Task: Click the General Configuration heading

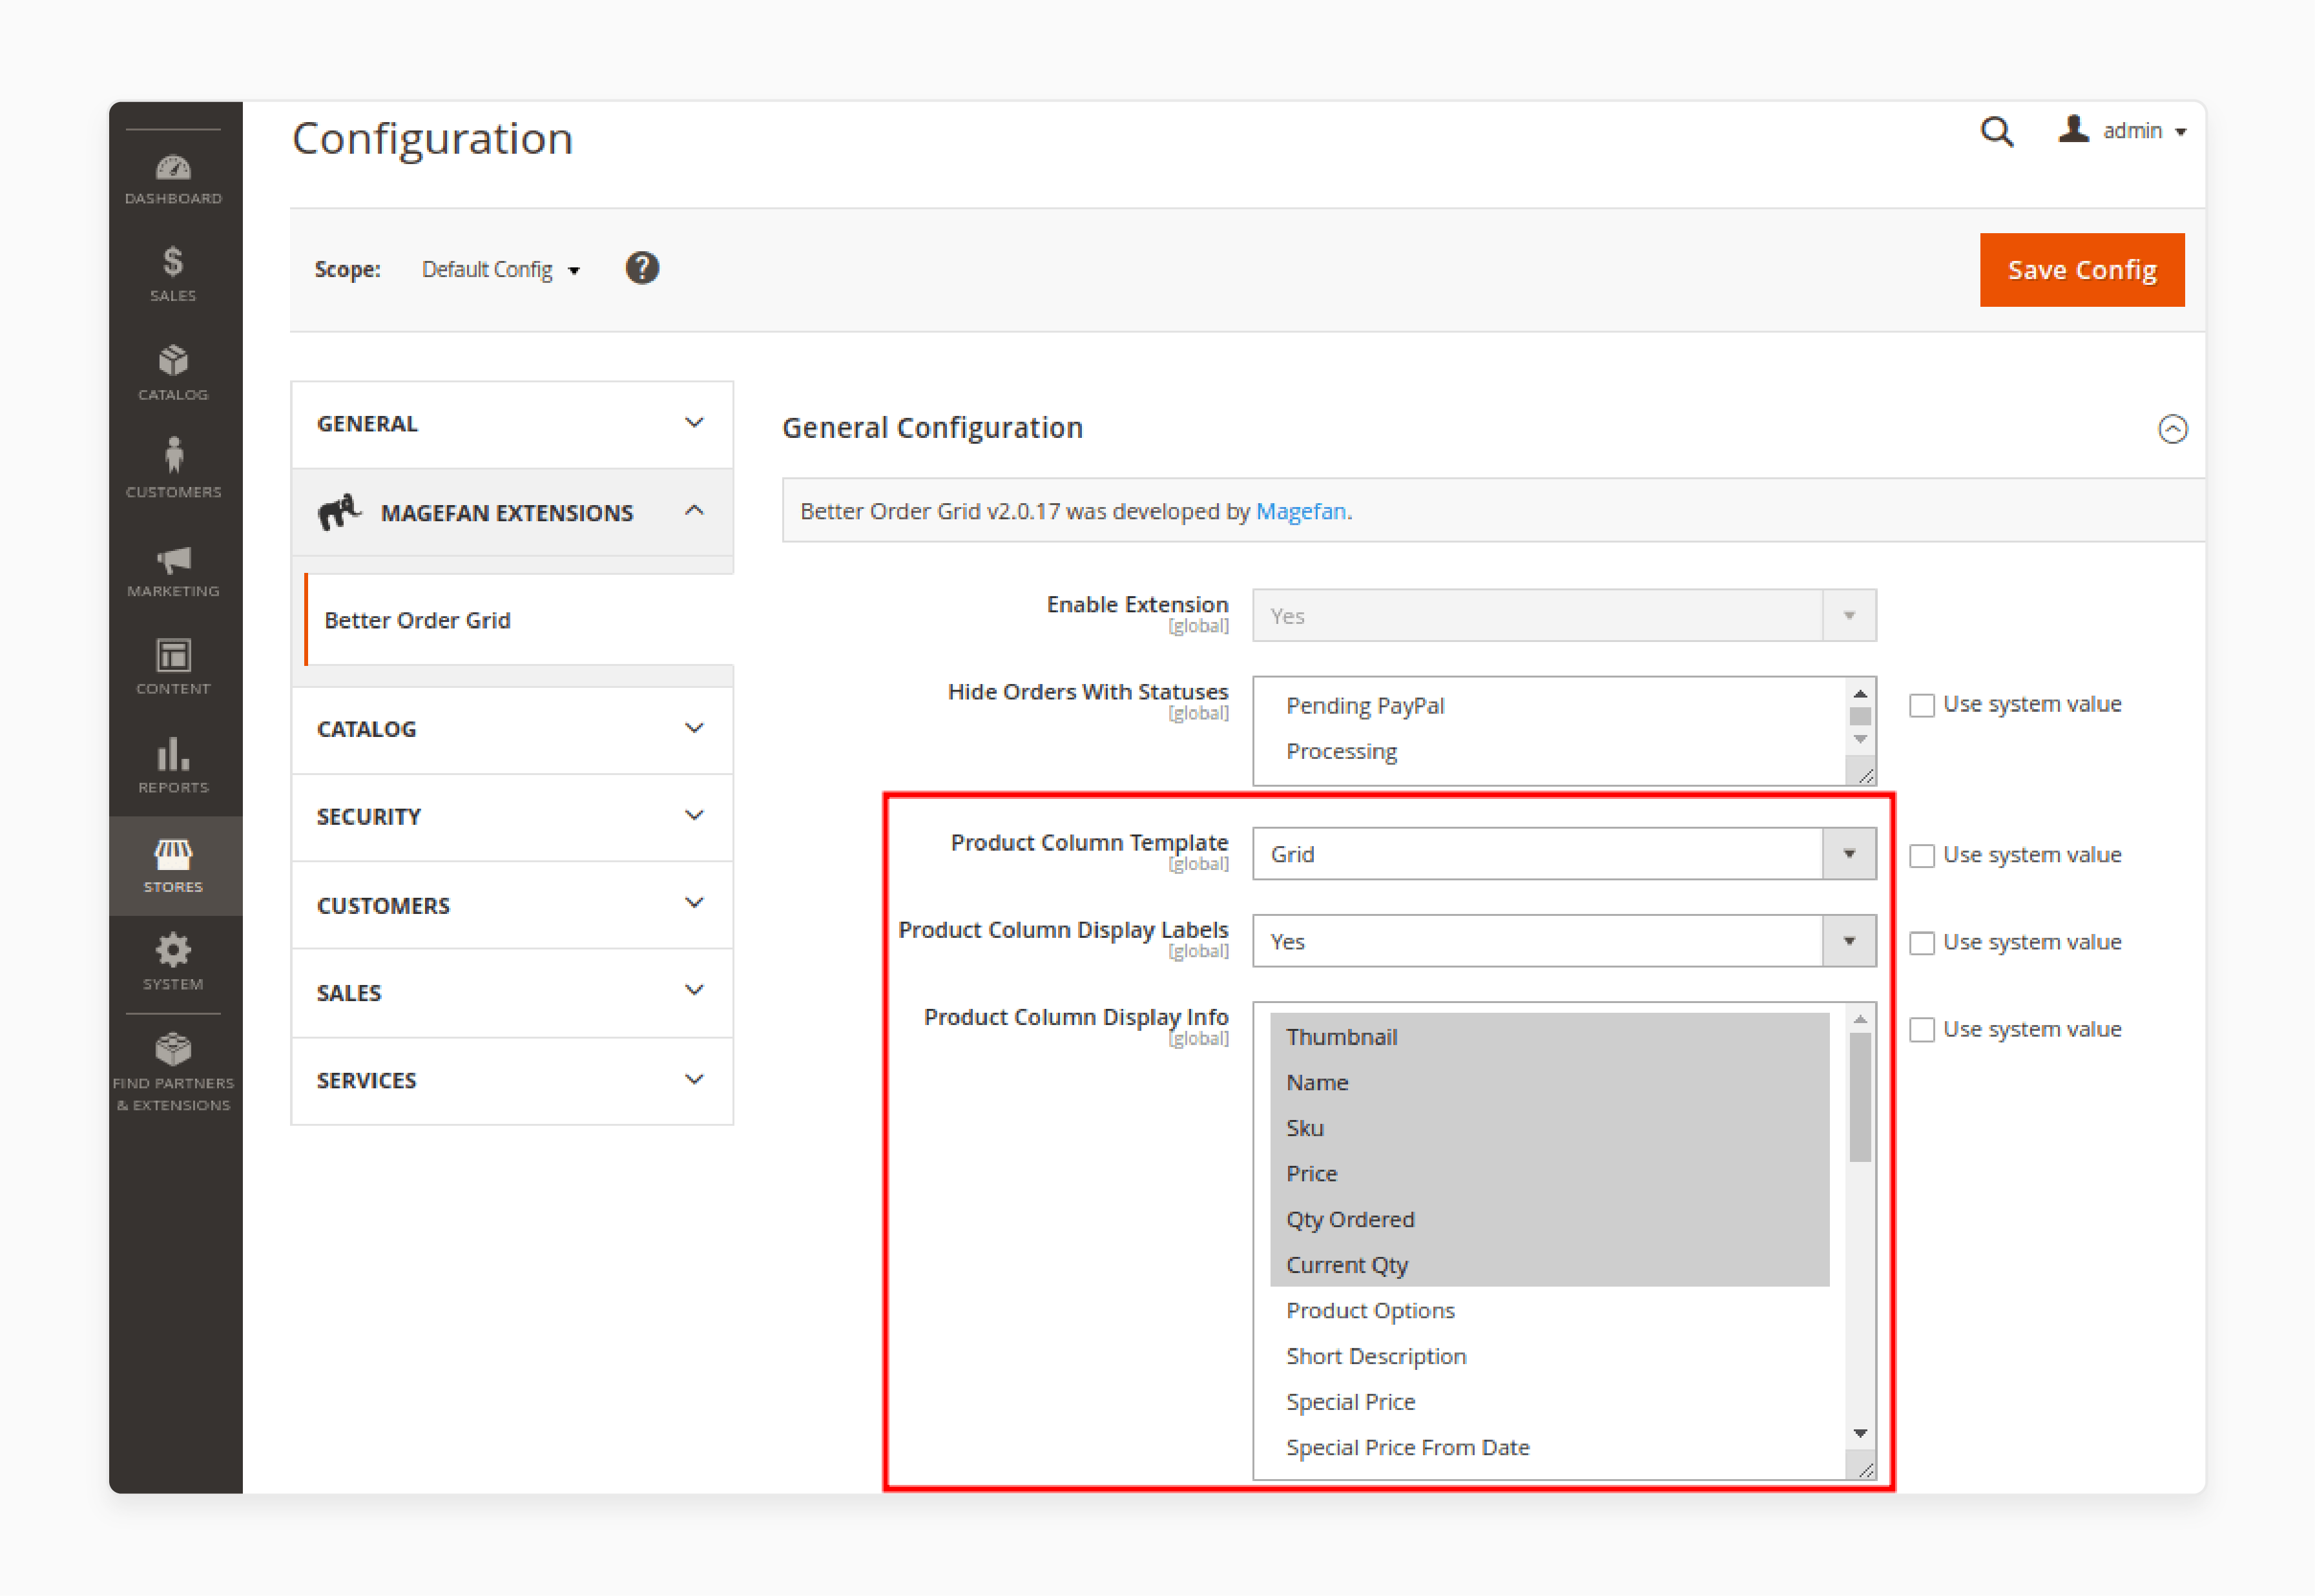Action: coord(932,428)
